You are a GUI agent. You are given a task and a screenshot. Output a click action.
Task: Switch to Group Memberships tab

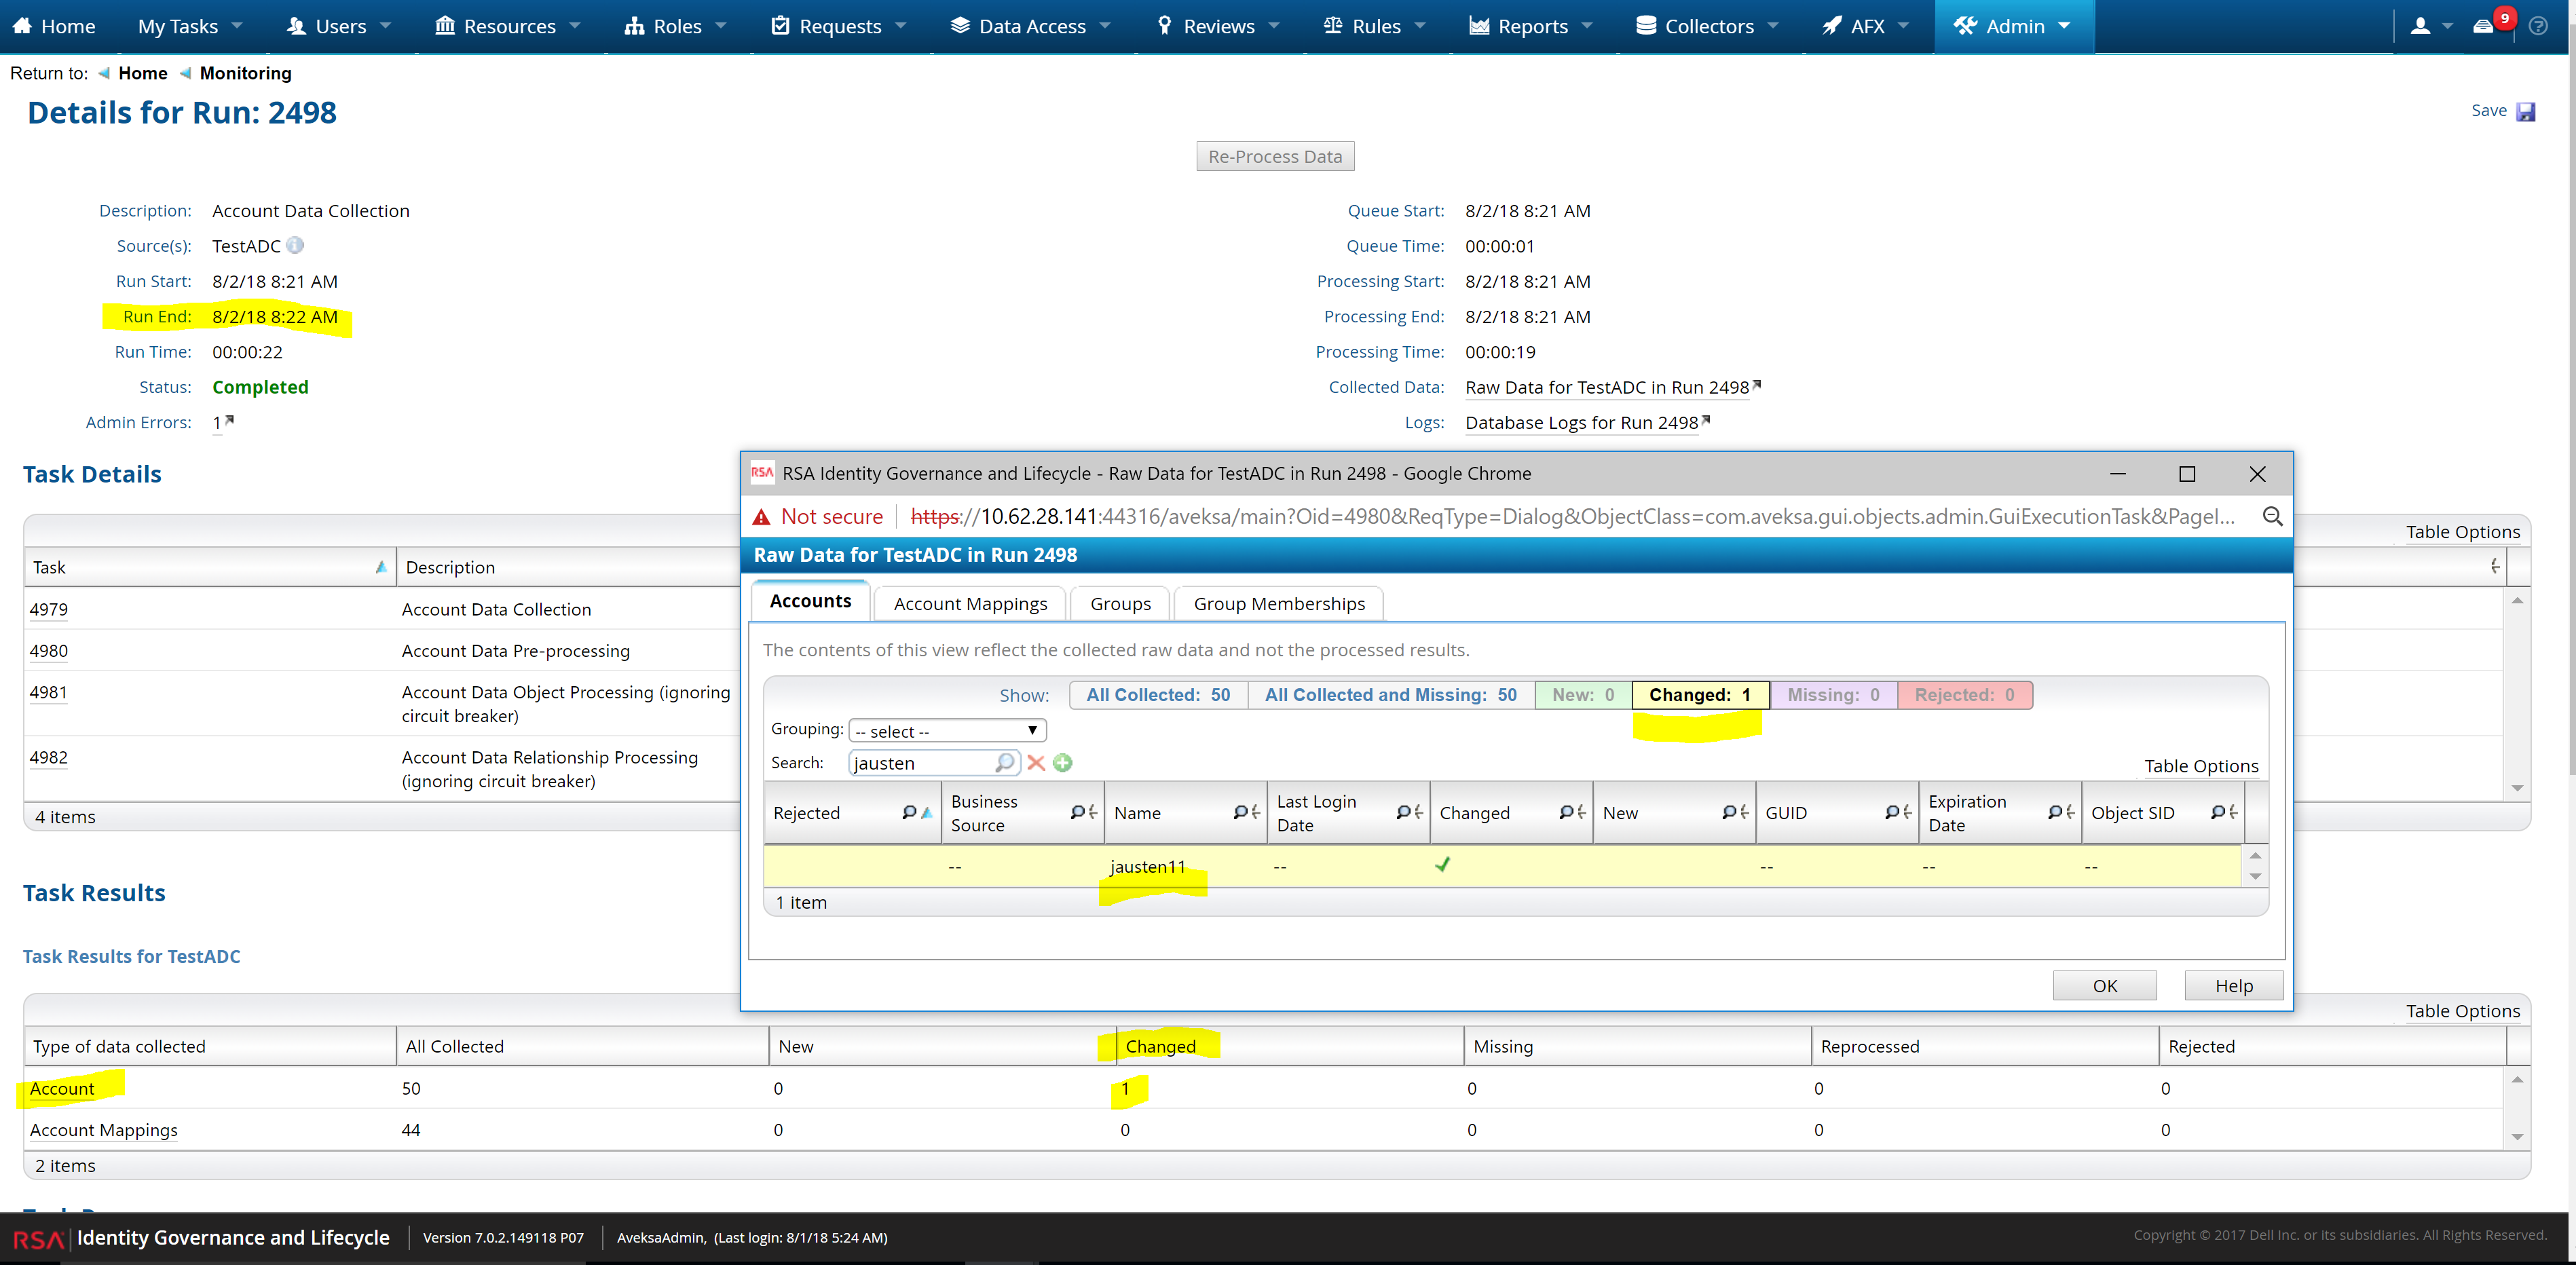(x=1278, y=604)
